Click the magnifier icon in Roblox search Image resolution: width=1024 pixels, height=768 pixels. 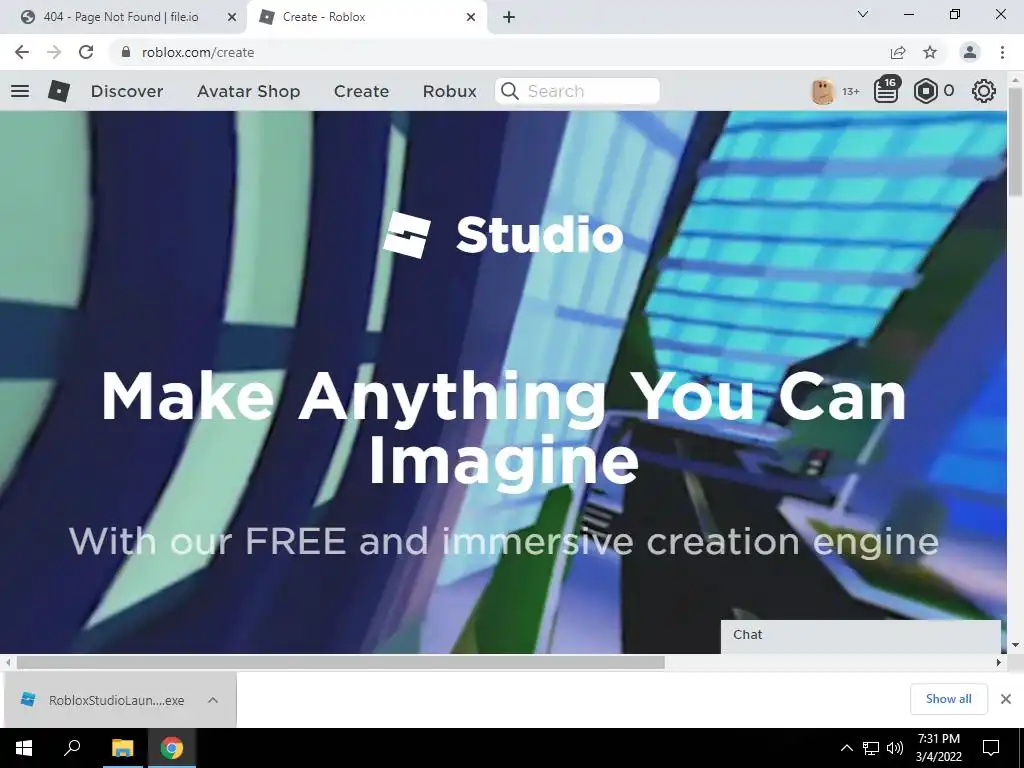(509, 91)
